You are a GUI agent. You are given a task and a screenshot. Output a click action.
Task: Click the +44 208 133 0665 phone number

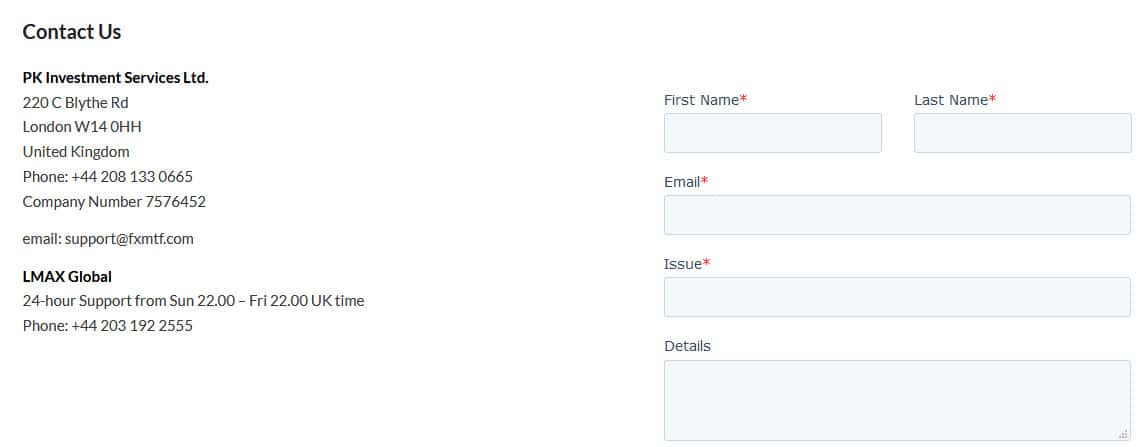coord(132,177)
